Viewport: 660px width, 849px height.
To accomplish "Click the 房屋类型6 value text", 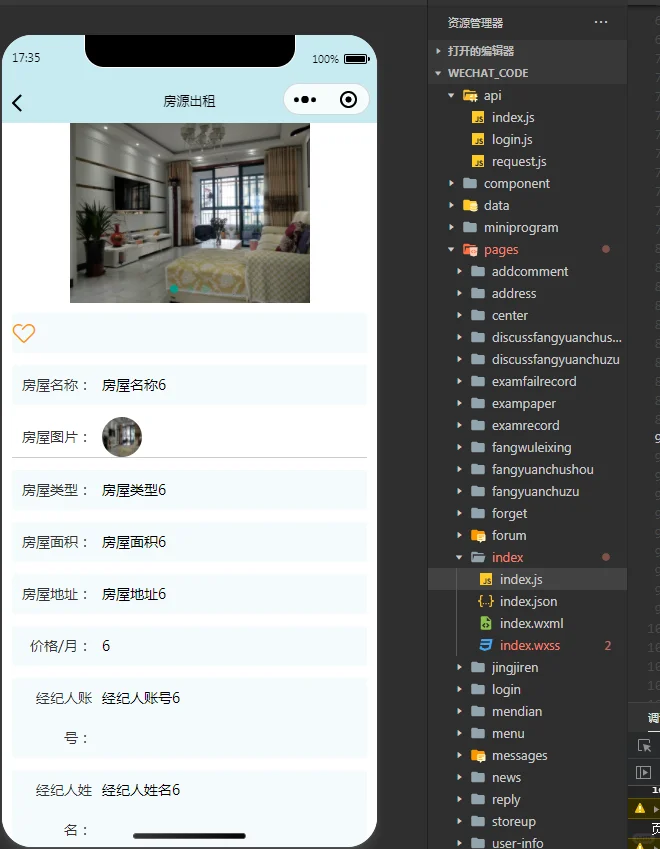I will pos(134,491).
